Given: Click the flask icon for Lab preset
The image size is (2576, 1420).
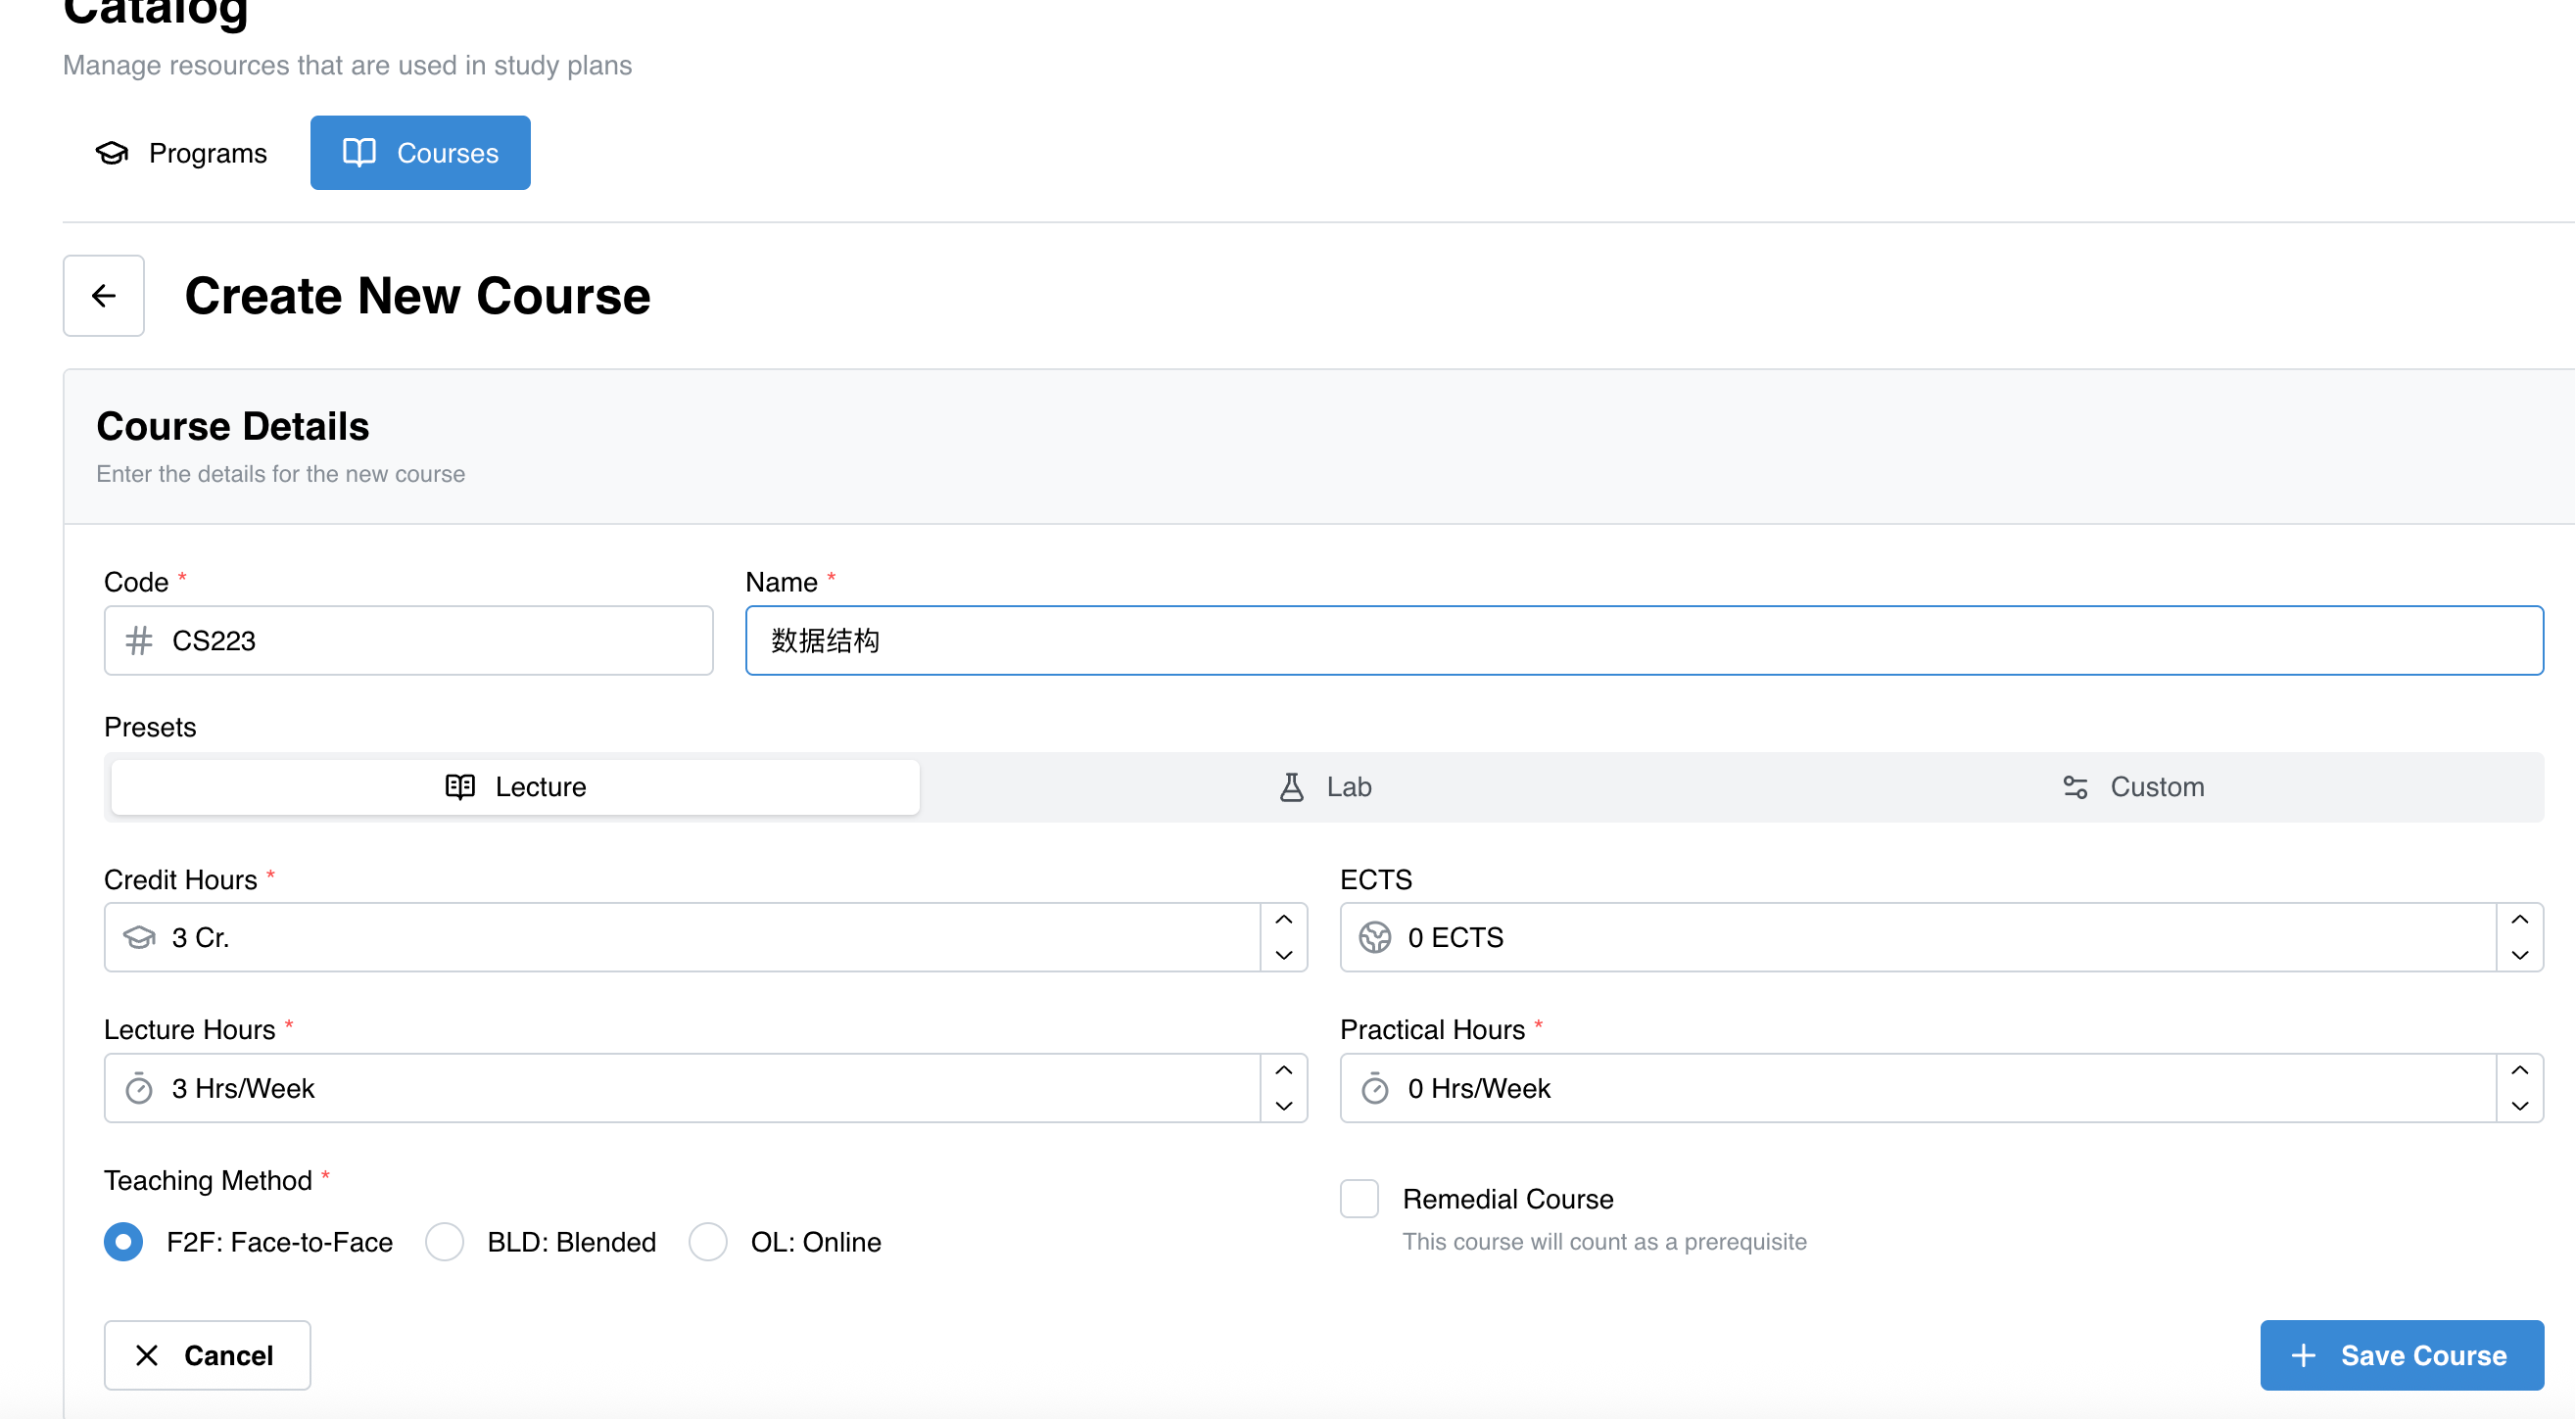Looking at the screenshot, I should pyautogui.click(x=1292, y=788).
